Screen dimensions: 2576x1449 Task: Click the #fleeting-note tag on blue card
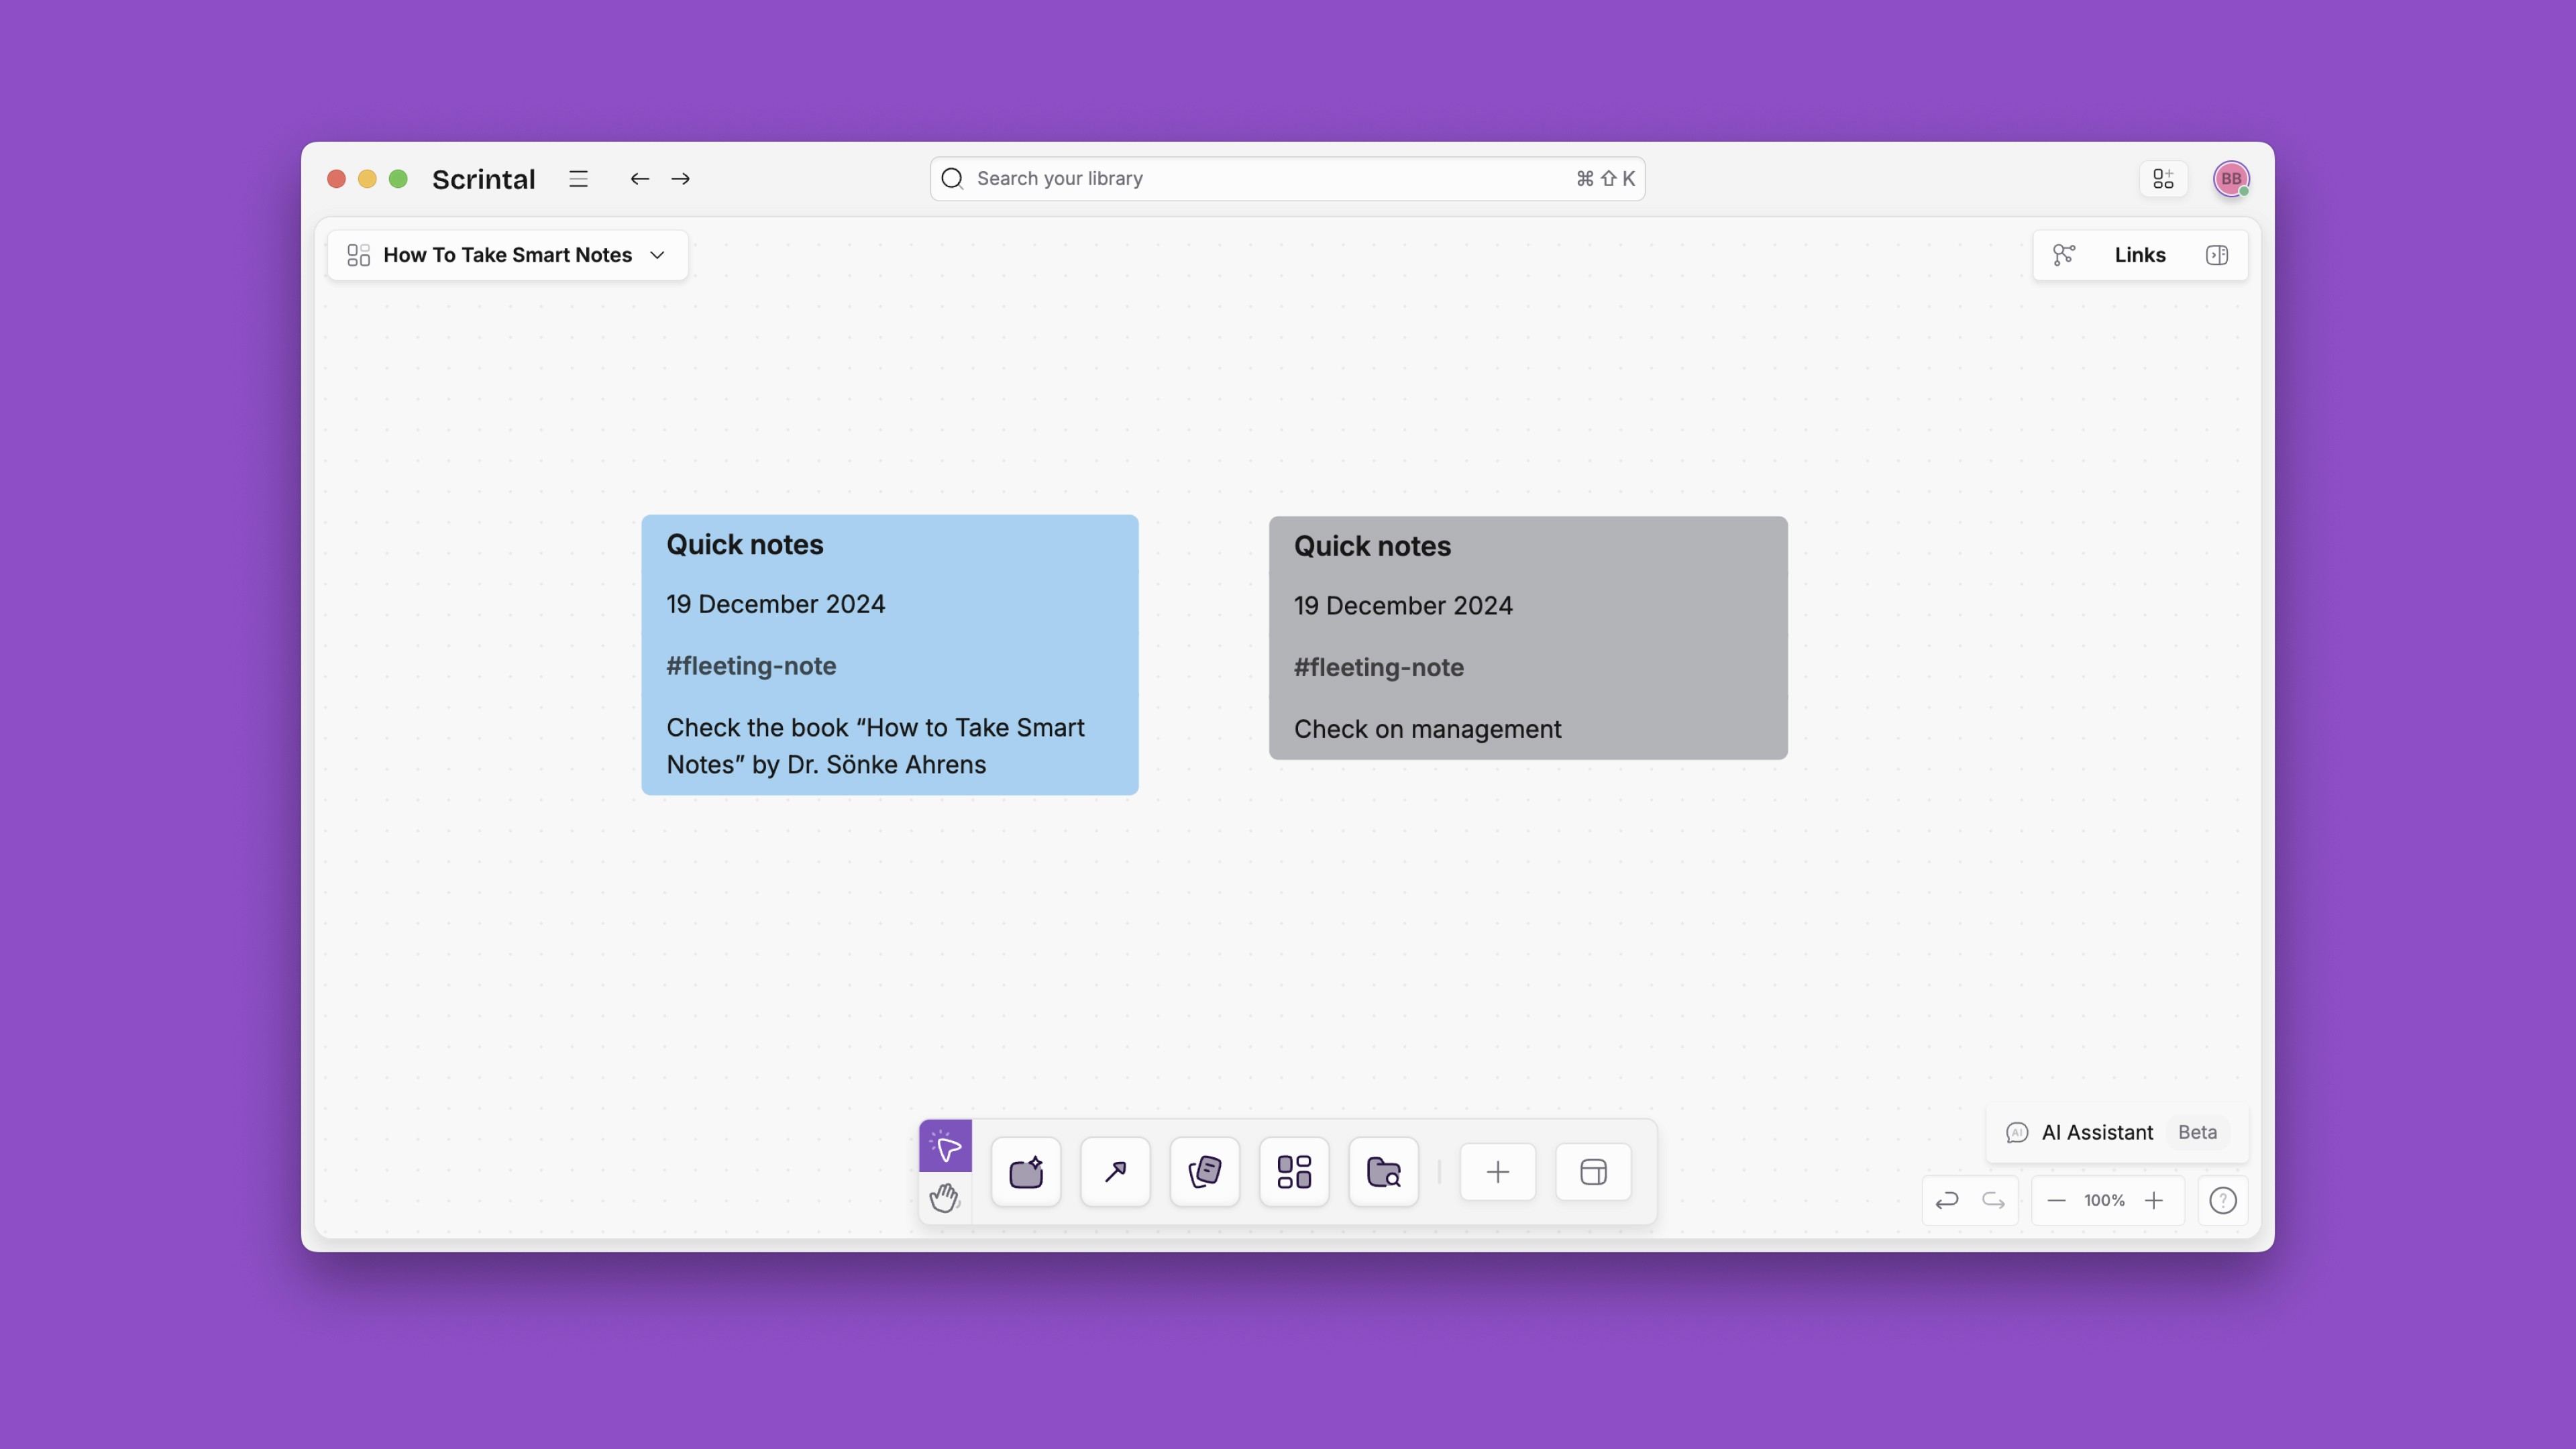(751, 666)
